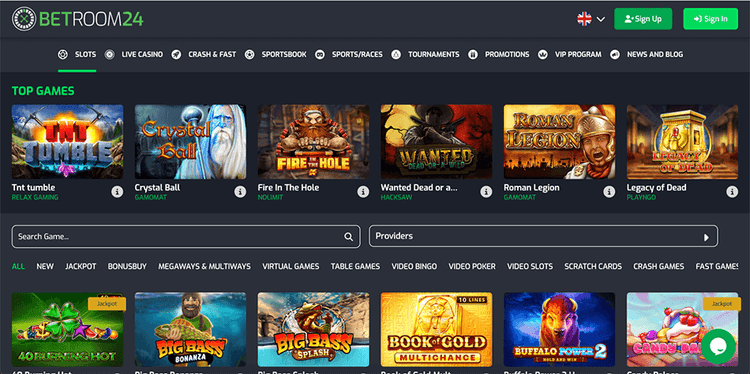Open the Crystal Ball game thumbnail
Viewport: 750px width, 374px height.
(190, 142)
